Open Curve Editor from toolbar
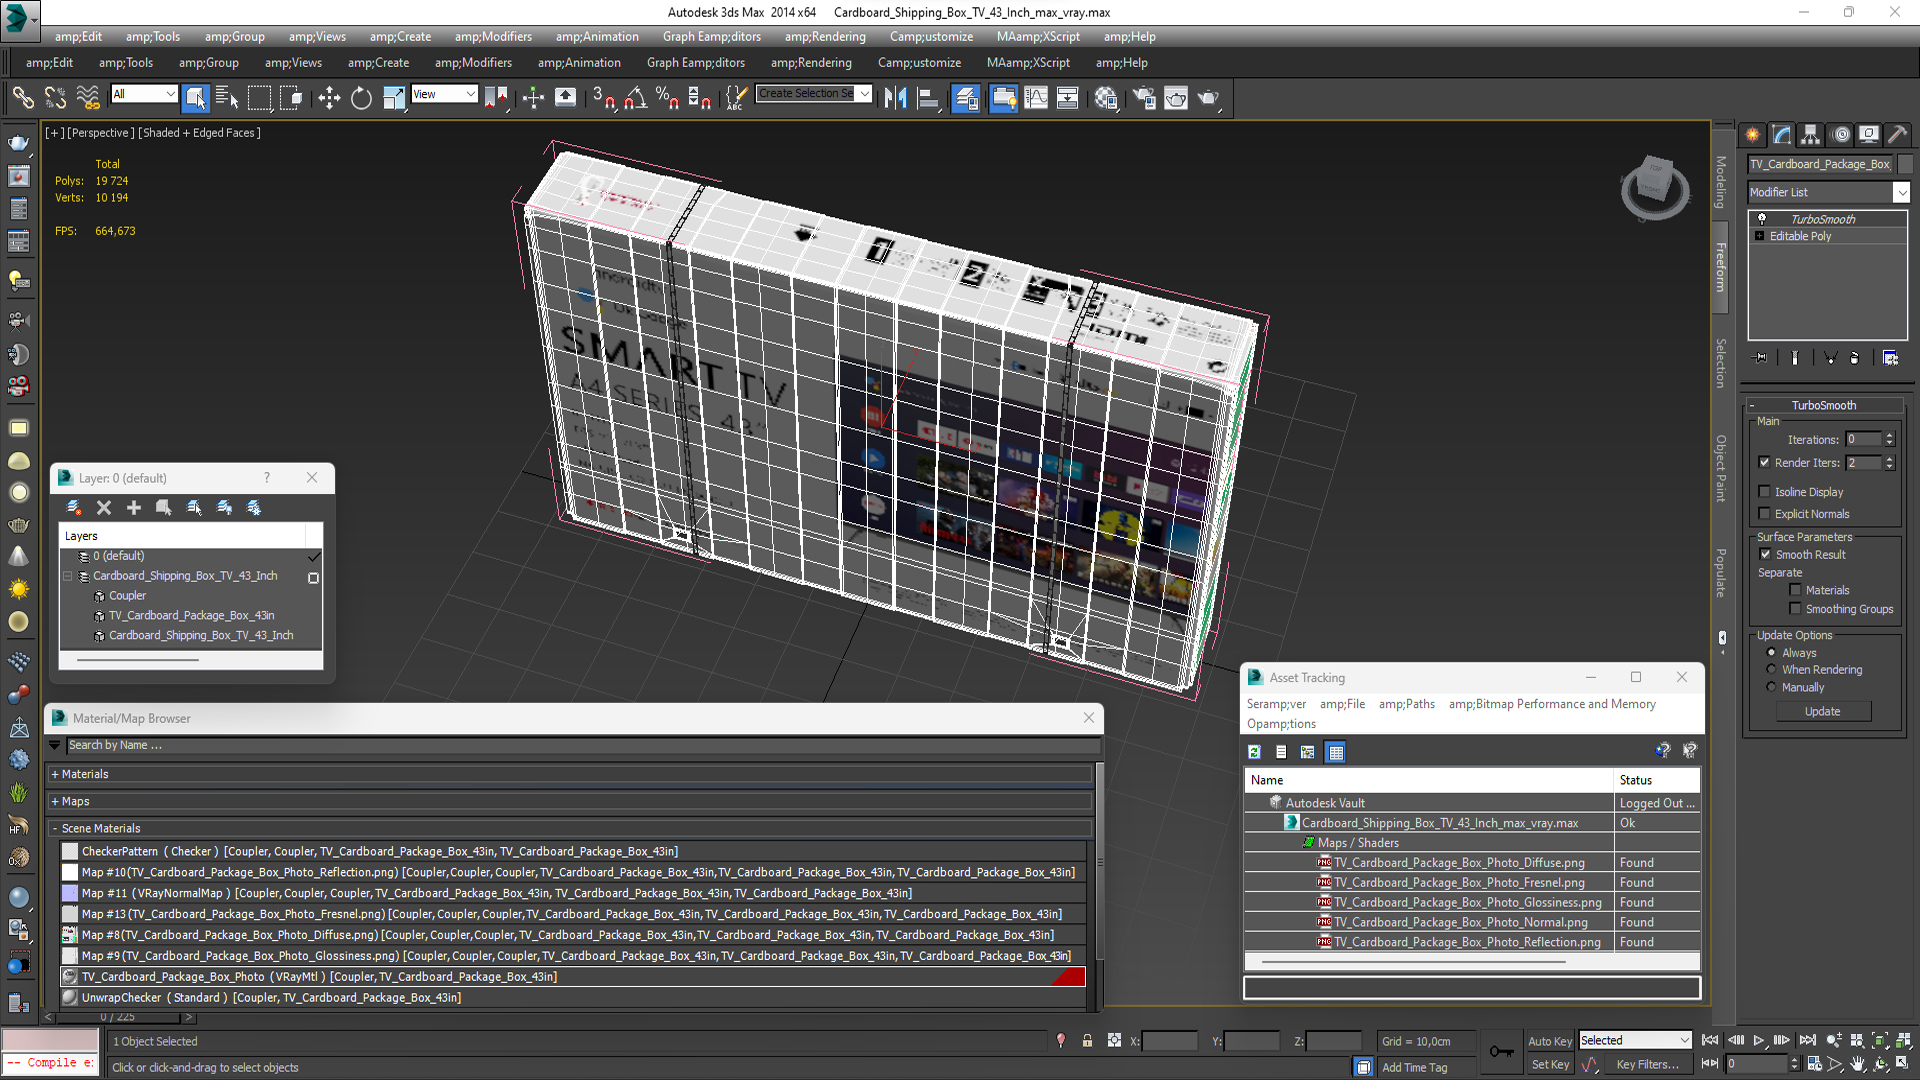Screen dimensions: 1920x1080 click(1036, 97)
